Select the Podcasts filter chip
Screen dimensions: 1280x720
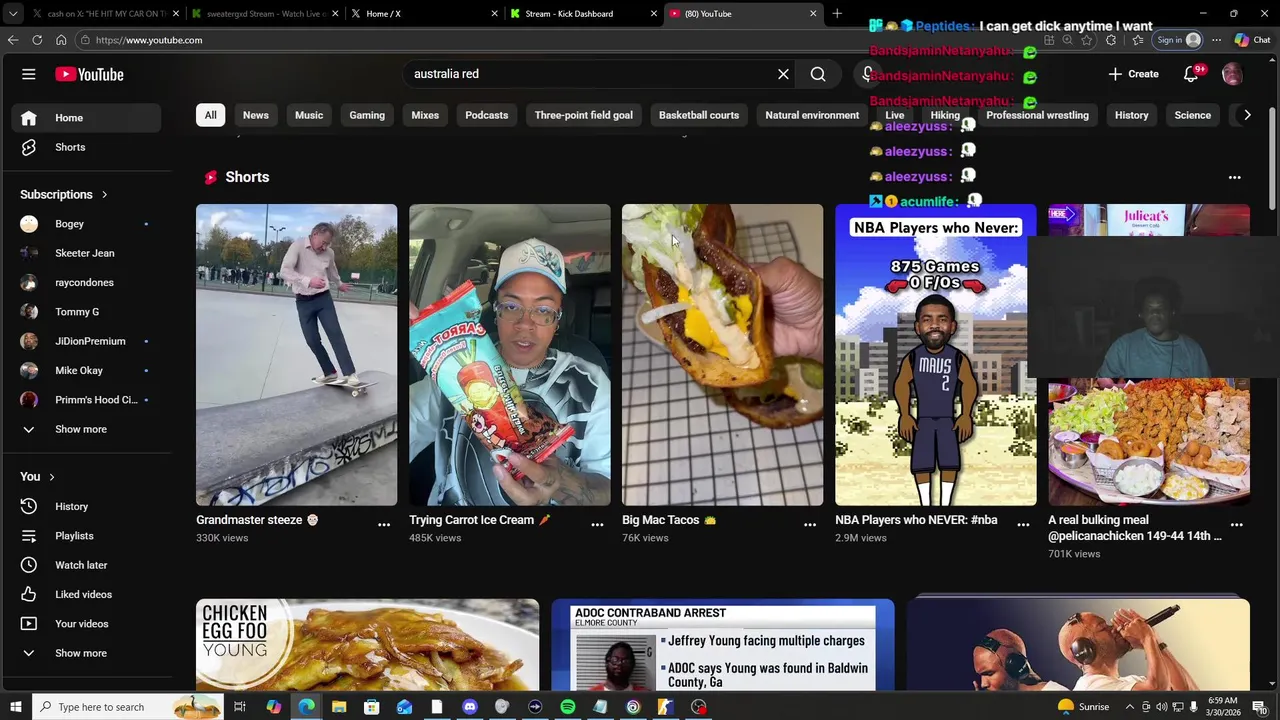click(x=486, y=115)
